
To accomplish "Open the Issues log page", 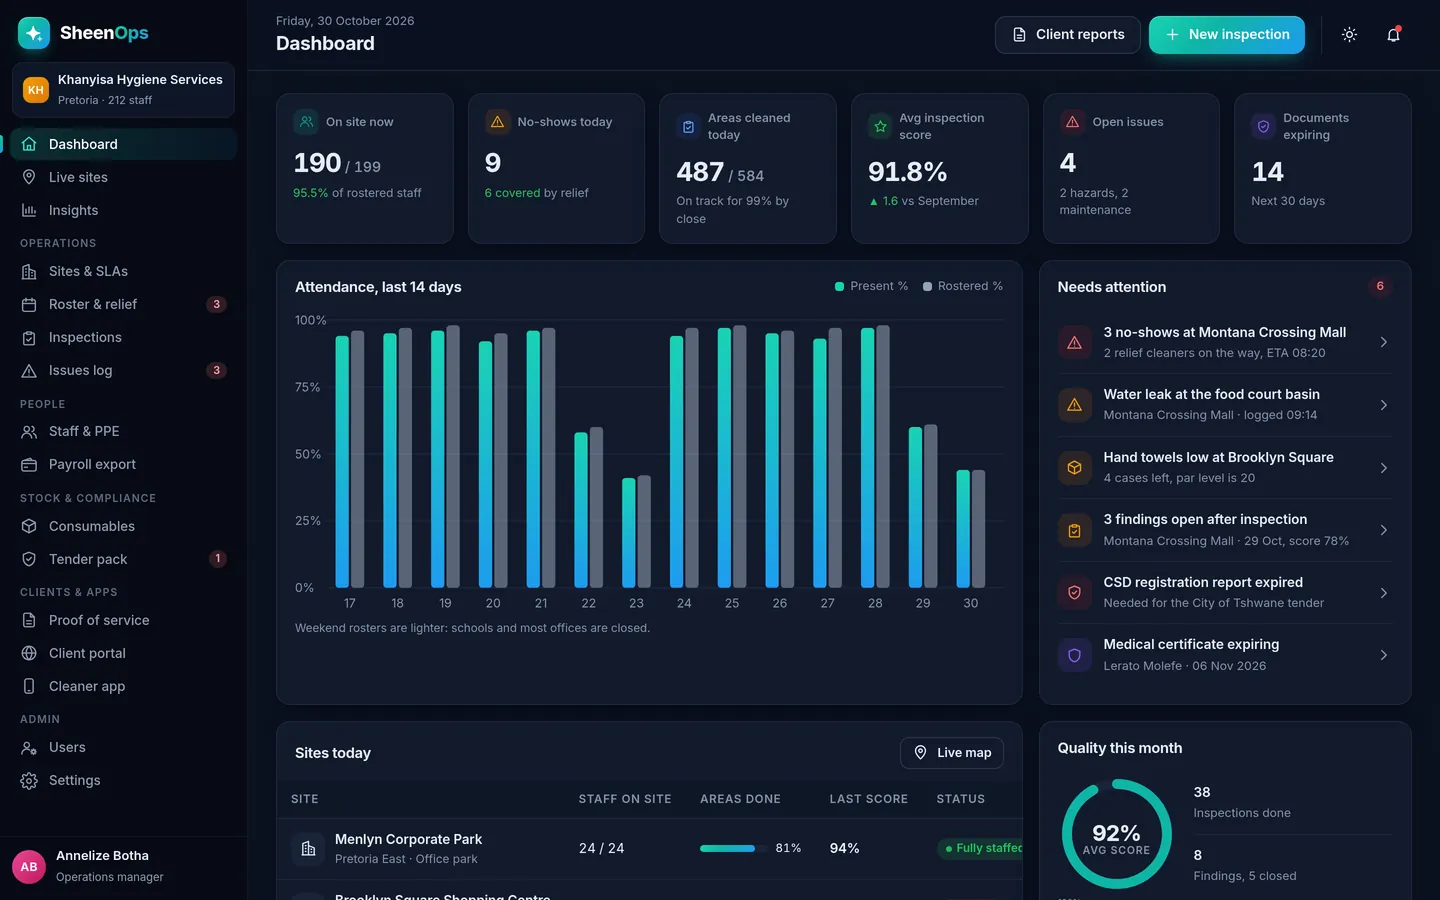I will click(123, 370).
